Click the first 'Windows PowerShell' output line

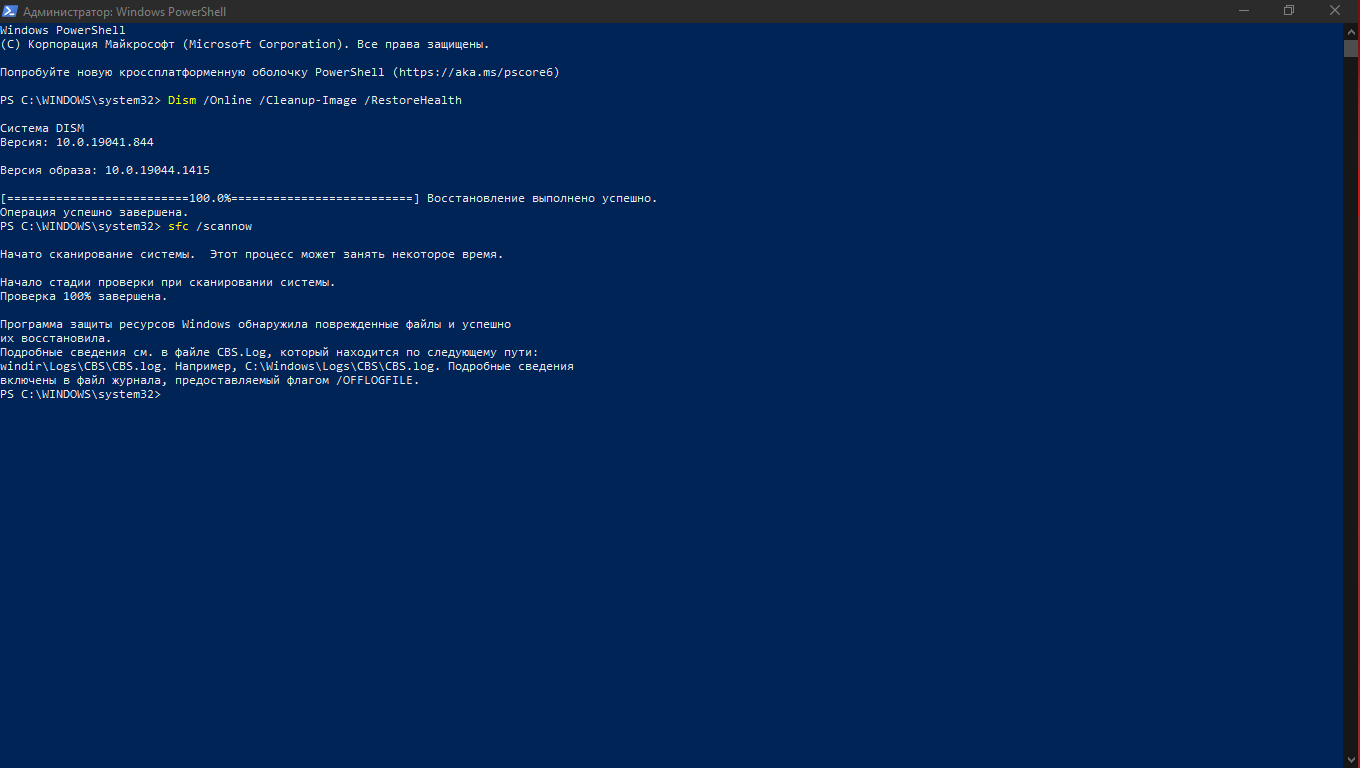point(63,31)
